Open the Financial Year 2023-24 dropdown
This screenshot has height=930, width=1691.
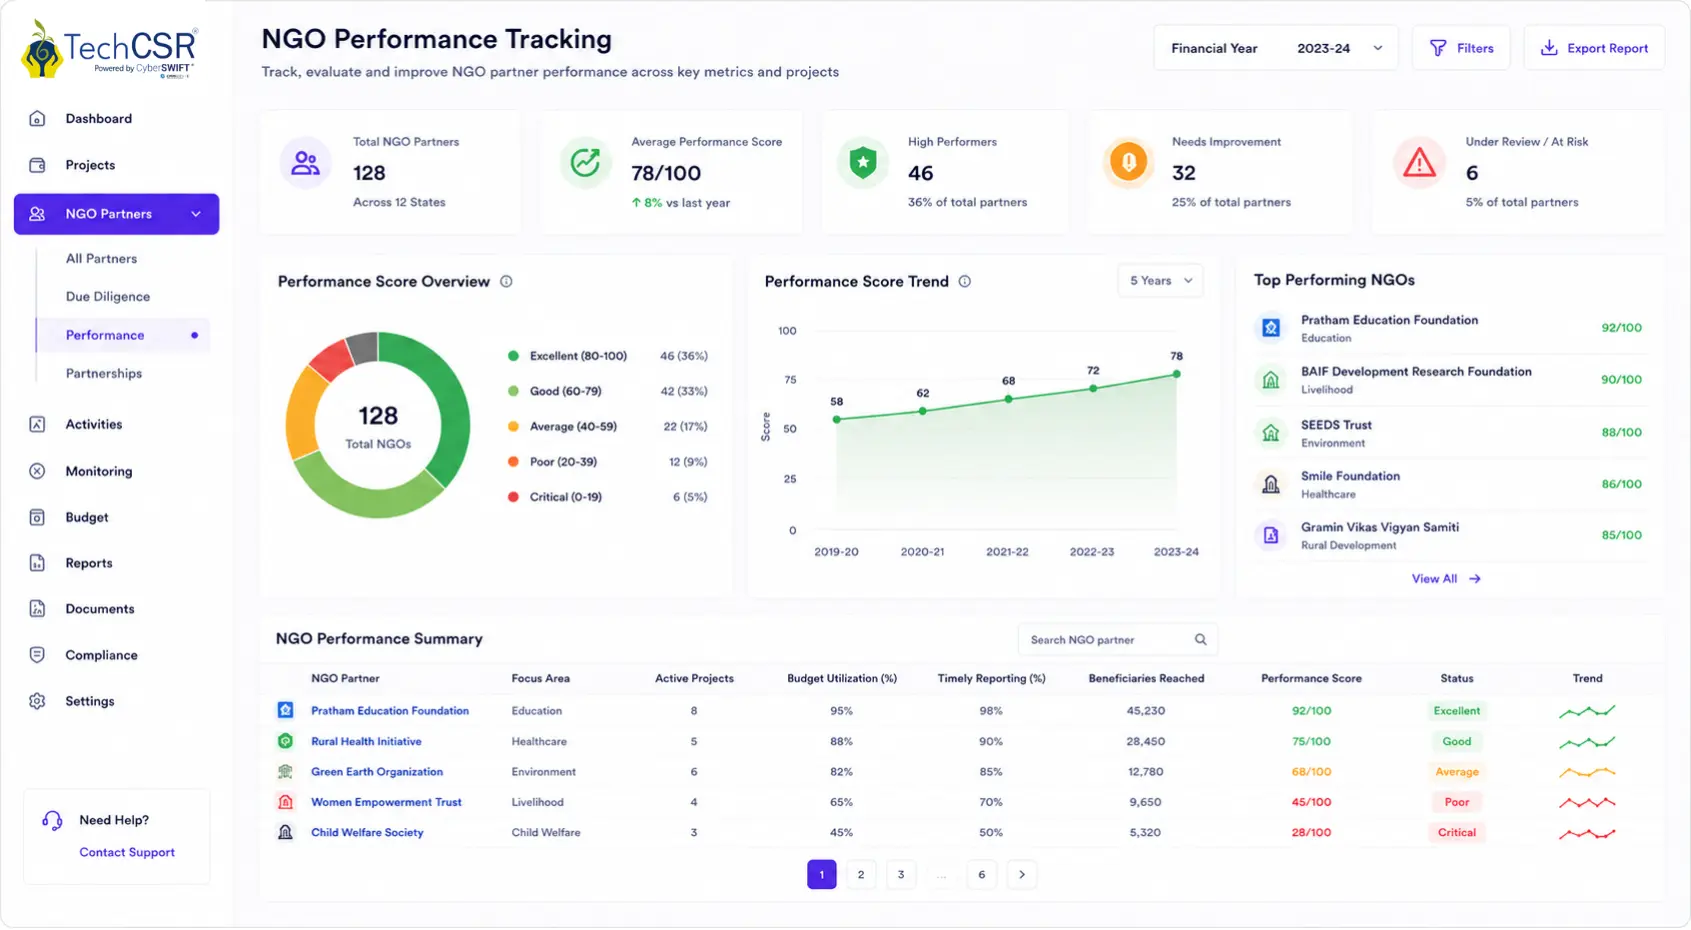pyautogui.click(x=1276, y=48)
